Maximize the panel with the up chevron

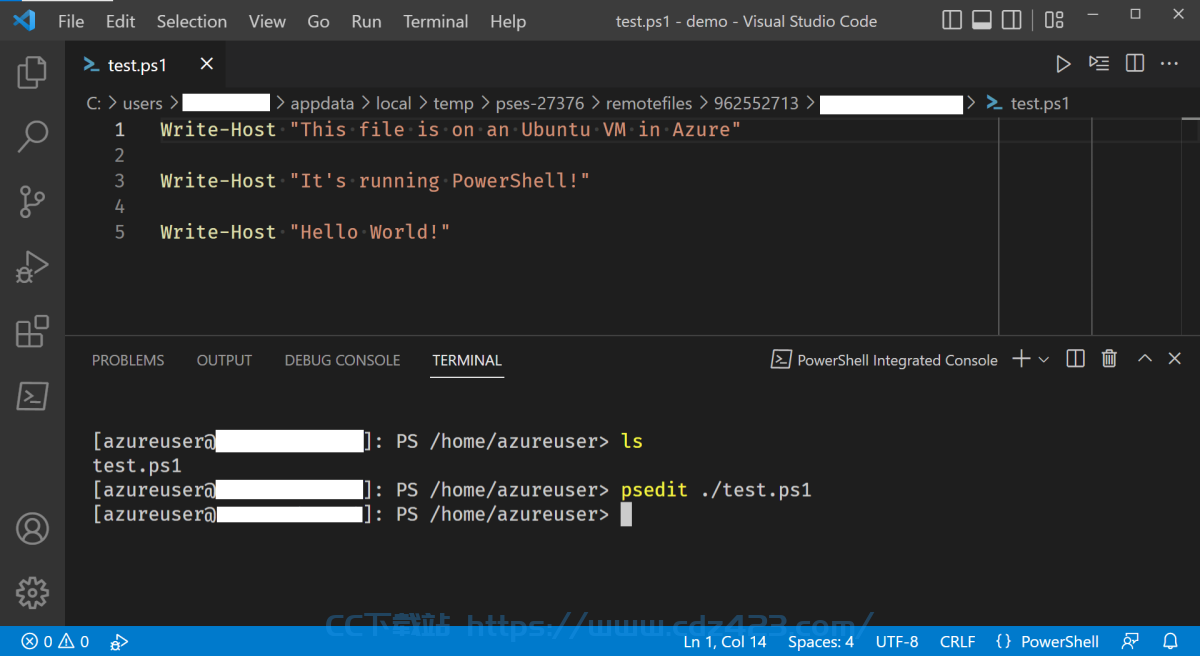click(x=1145, y=359)
